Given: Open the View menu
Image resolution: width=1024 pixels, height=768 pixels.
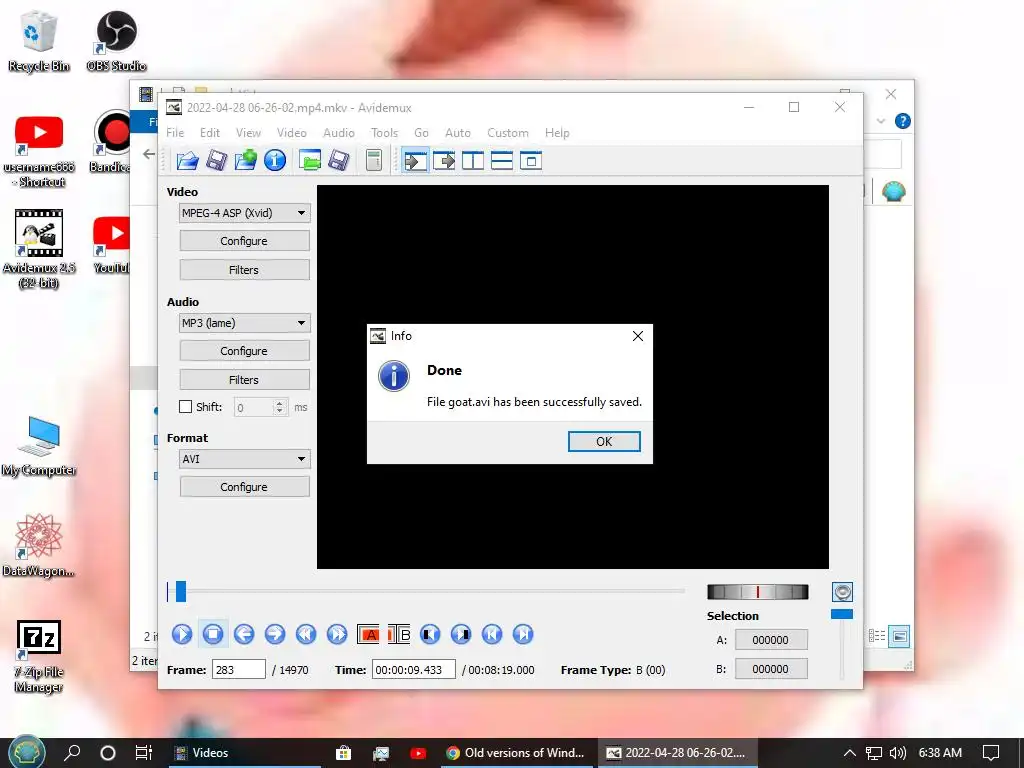Looking at the screenshot, I should pyautogui.click(x=248, y=133).
